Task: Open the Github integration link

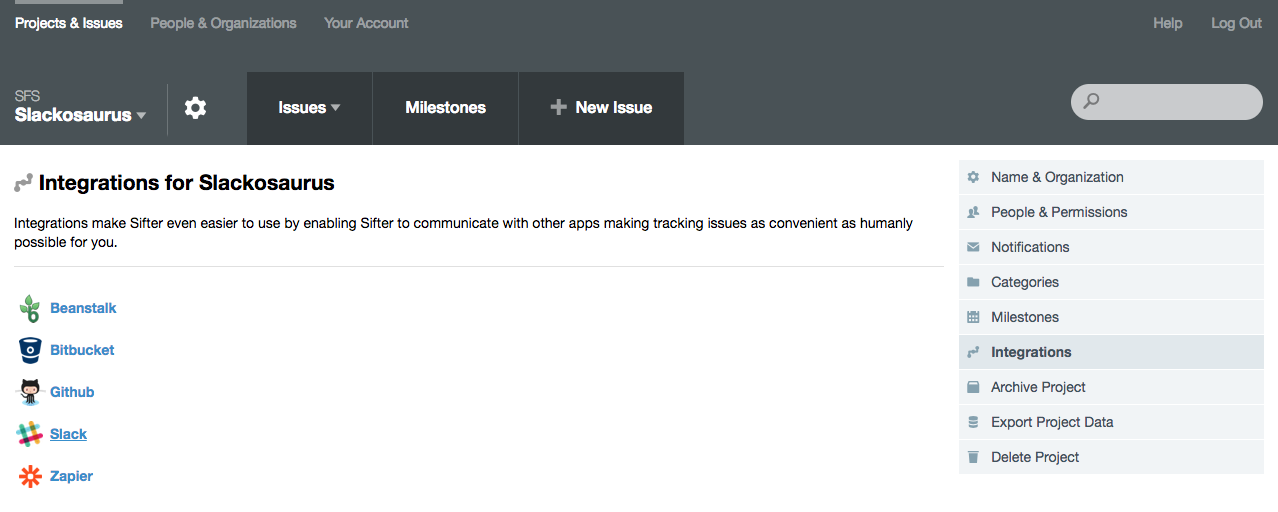Action: (72, 392)
